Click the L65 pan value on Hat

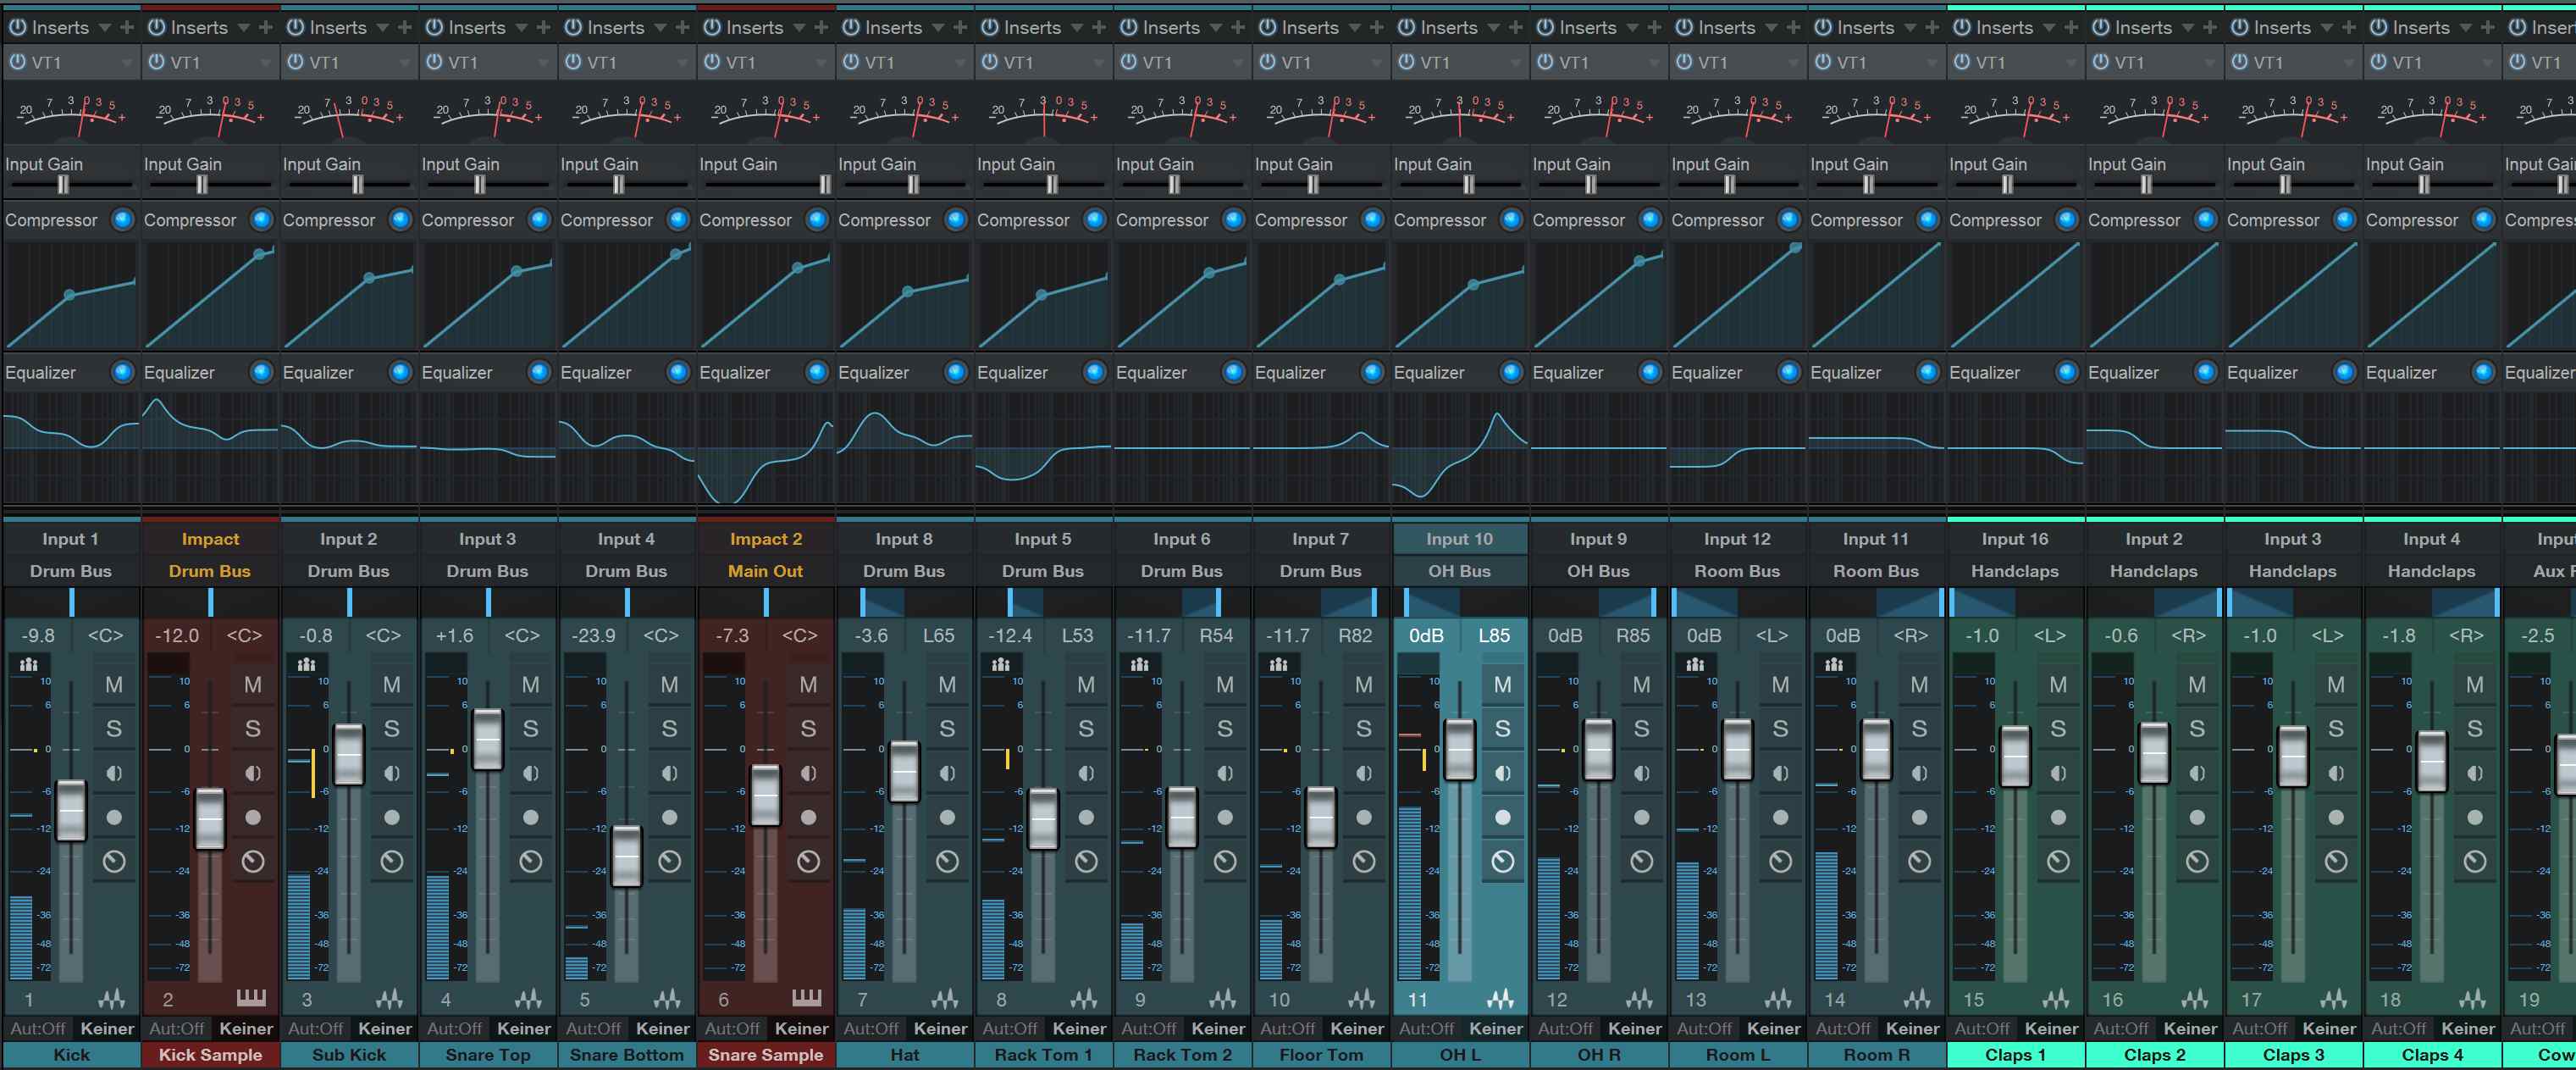938,636
